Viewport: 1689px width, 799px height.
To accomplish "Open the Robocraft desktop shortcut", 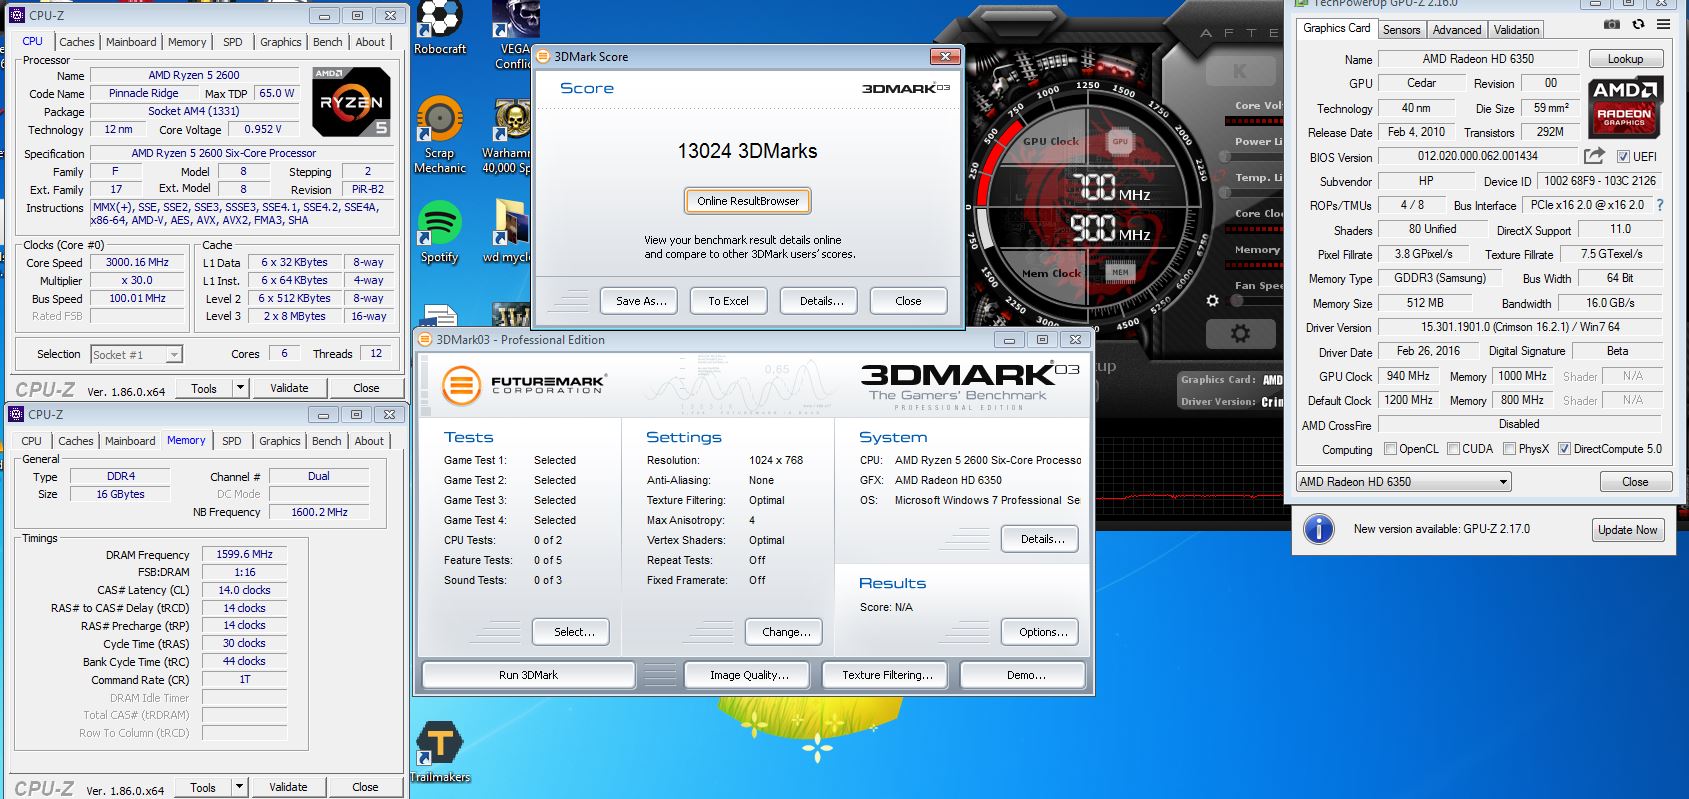I will click(440, 28).
